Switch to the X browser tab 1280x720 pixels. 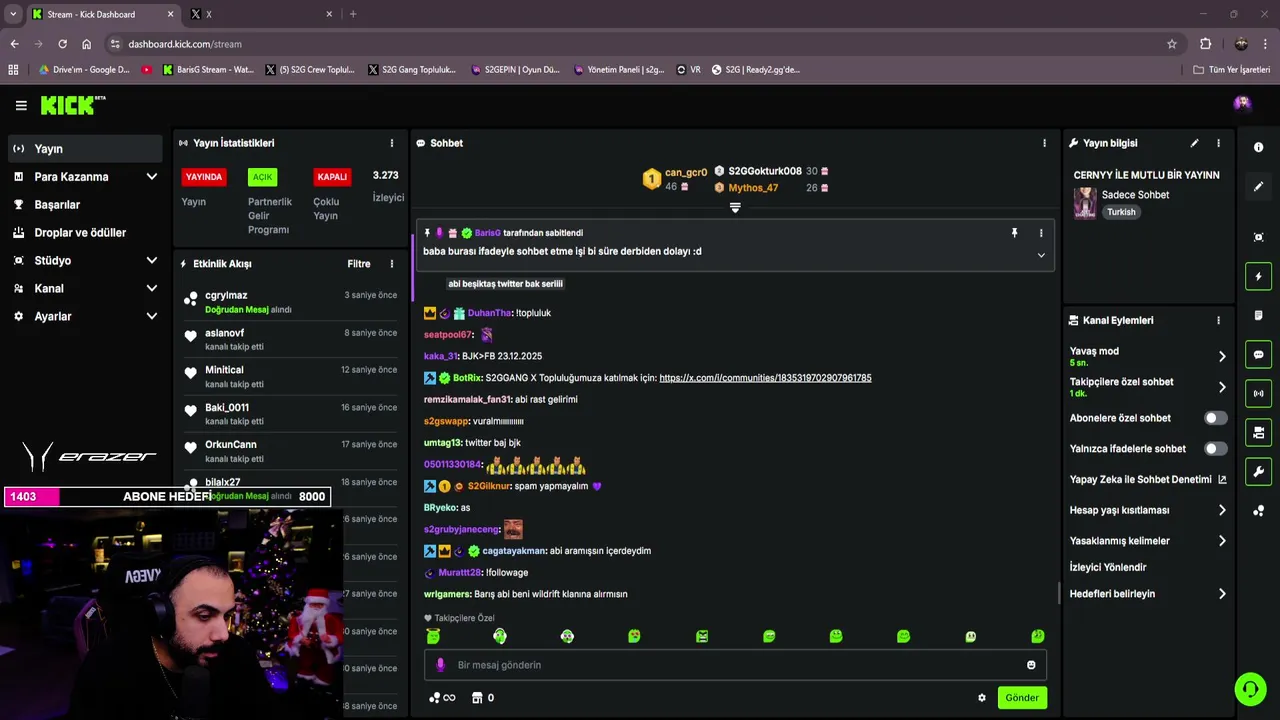tap(262, 14)
